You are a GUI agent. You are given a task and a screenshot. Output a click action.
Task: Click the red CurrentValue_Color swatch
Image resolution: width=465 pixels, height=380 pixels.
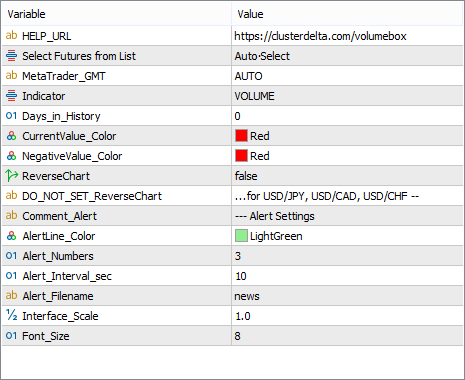pyautogui.click(x=241, y=136)
